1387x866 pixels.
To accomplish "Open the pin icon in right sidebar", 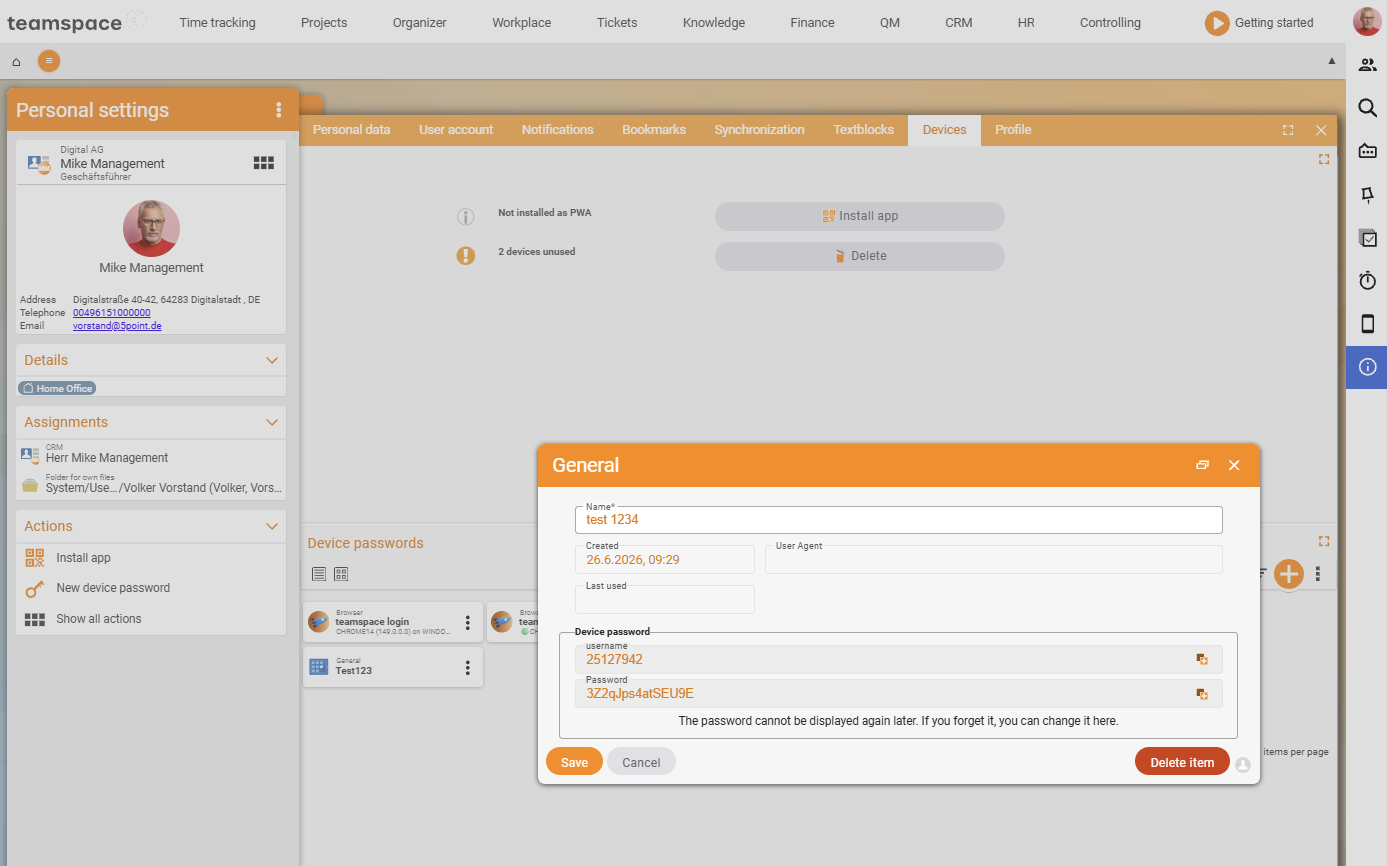I will coord(1367,195).
